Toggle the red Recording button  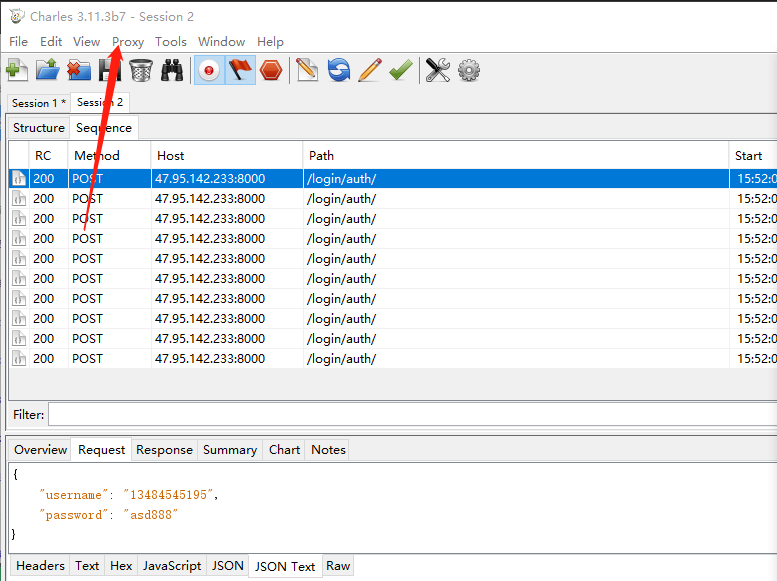209,70
